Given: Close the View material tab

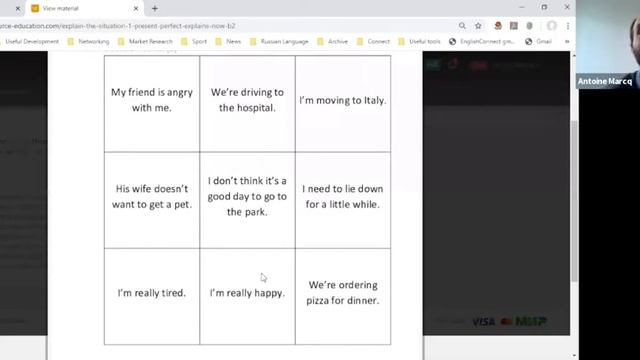Looking at the screenshot, I should pos(136,8).
